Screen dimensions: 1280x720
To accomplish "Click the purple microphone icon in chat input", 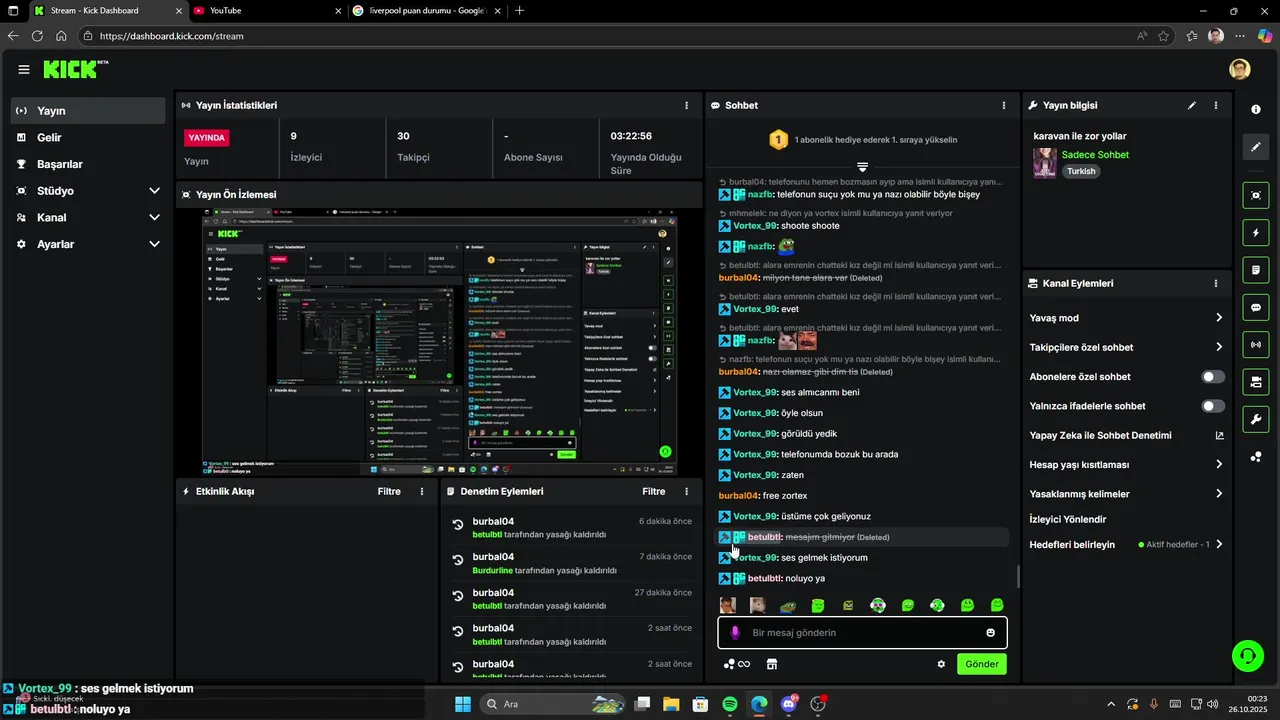I will coord(736,633).
